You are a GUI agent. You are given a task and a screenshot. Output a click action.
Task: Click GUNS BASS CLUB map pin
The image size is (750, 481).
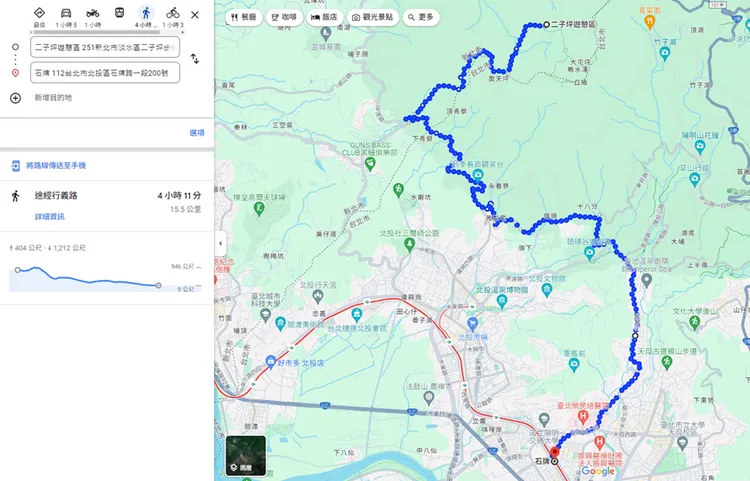tap(370, 164)
